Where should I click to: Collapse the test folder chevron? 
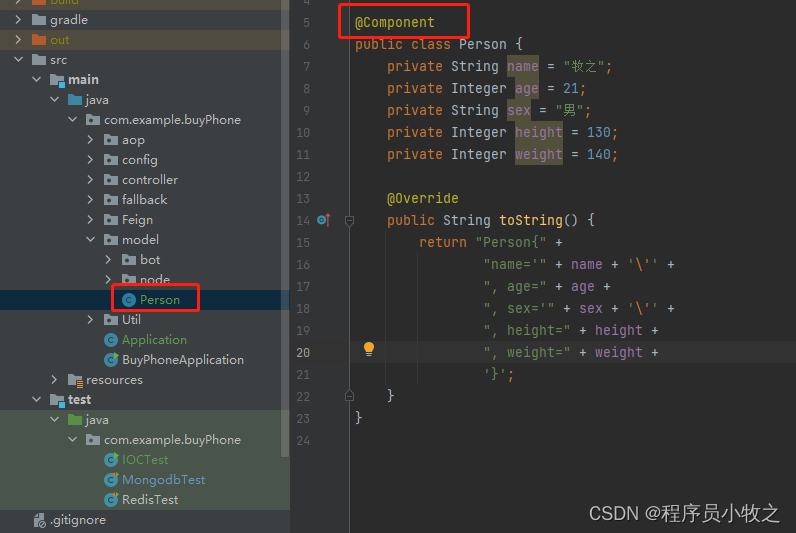click(x=37, y=399)
